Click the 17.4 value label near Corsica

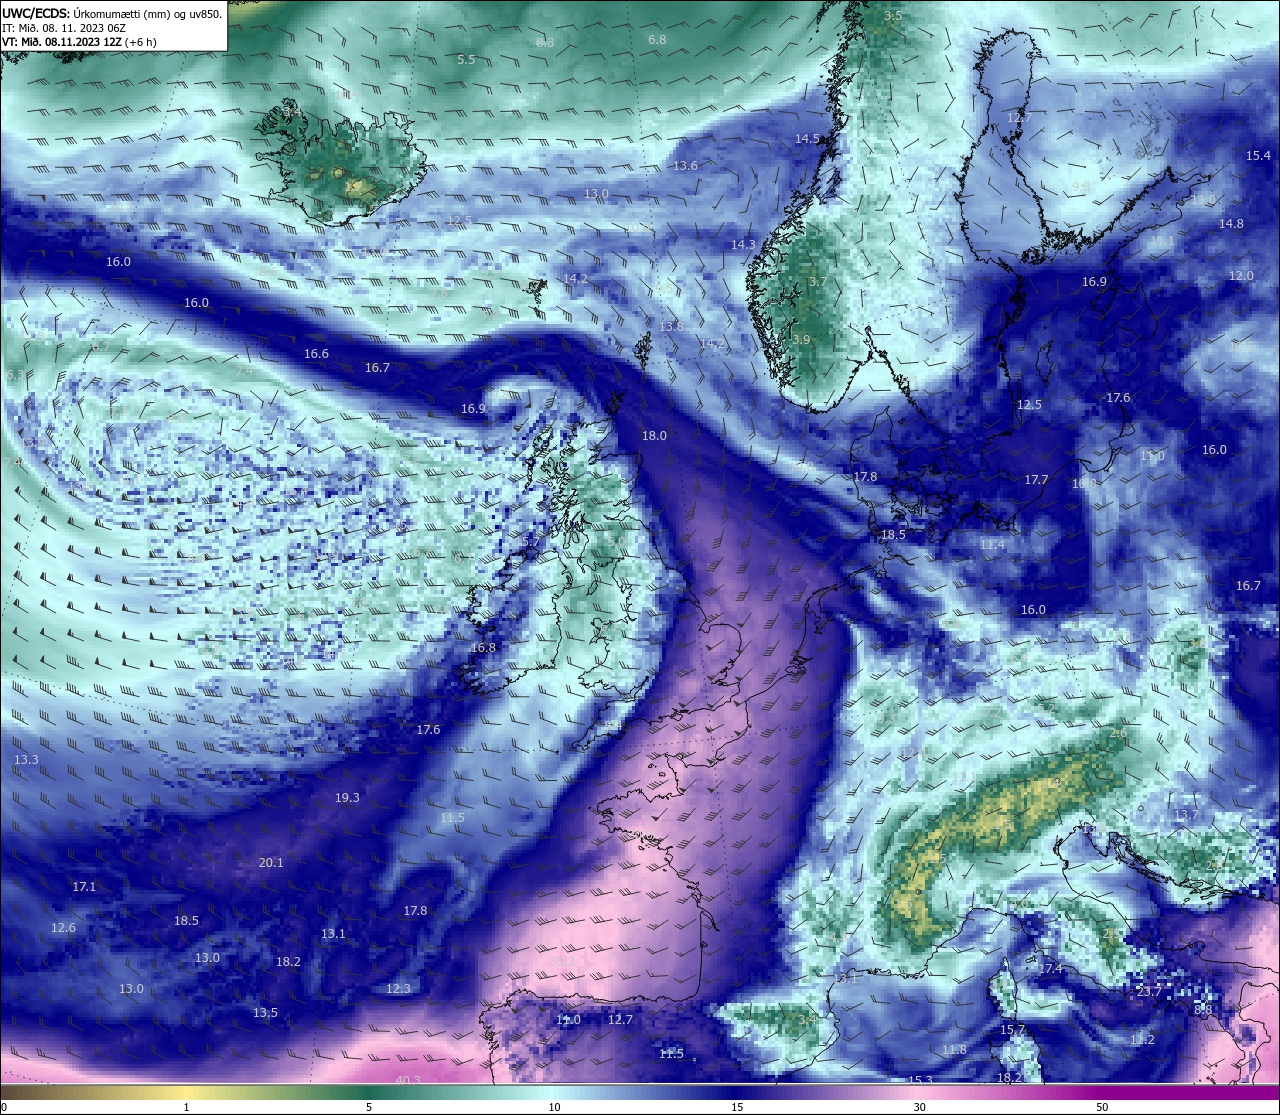point(1051,969)
